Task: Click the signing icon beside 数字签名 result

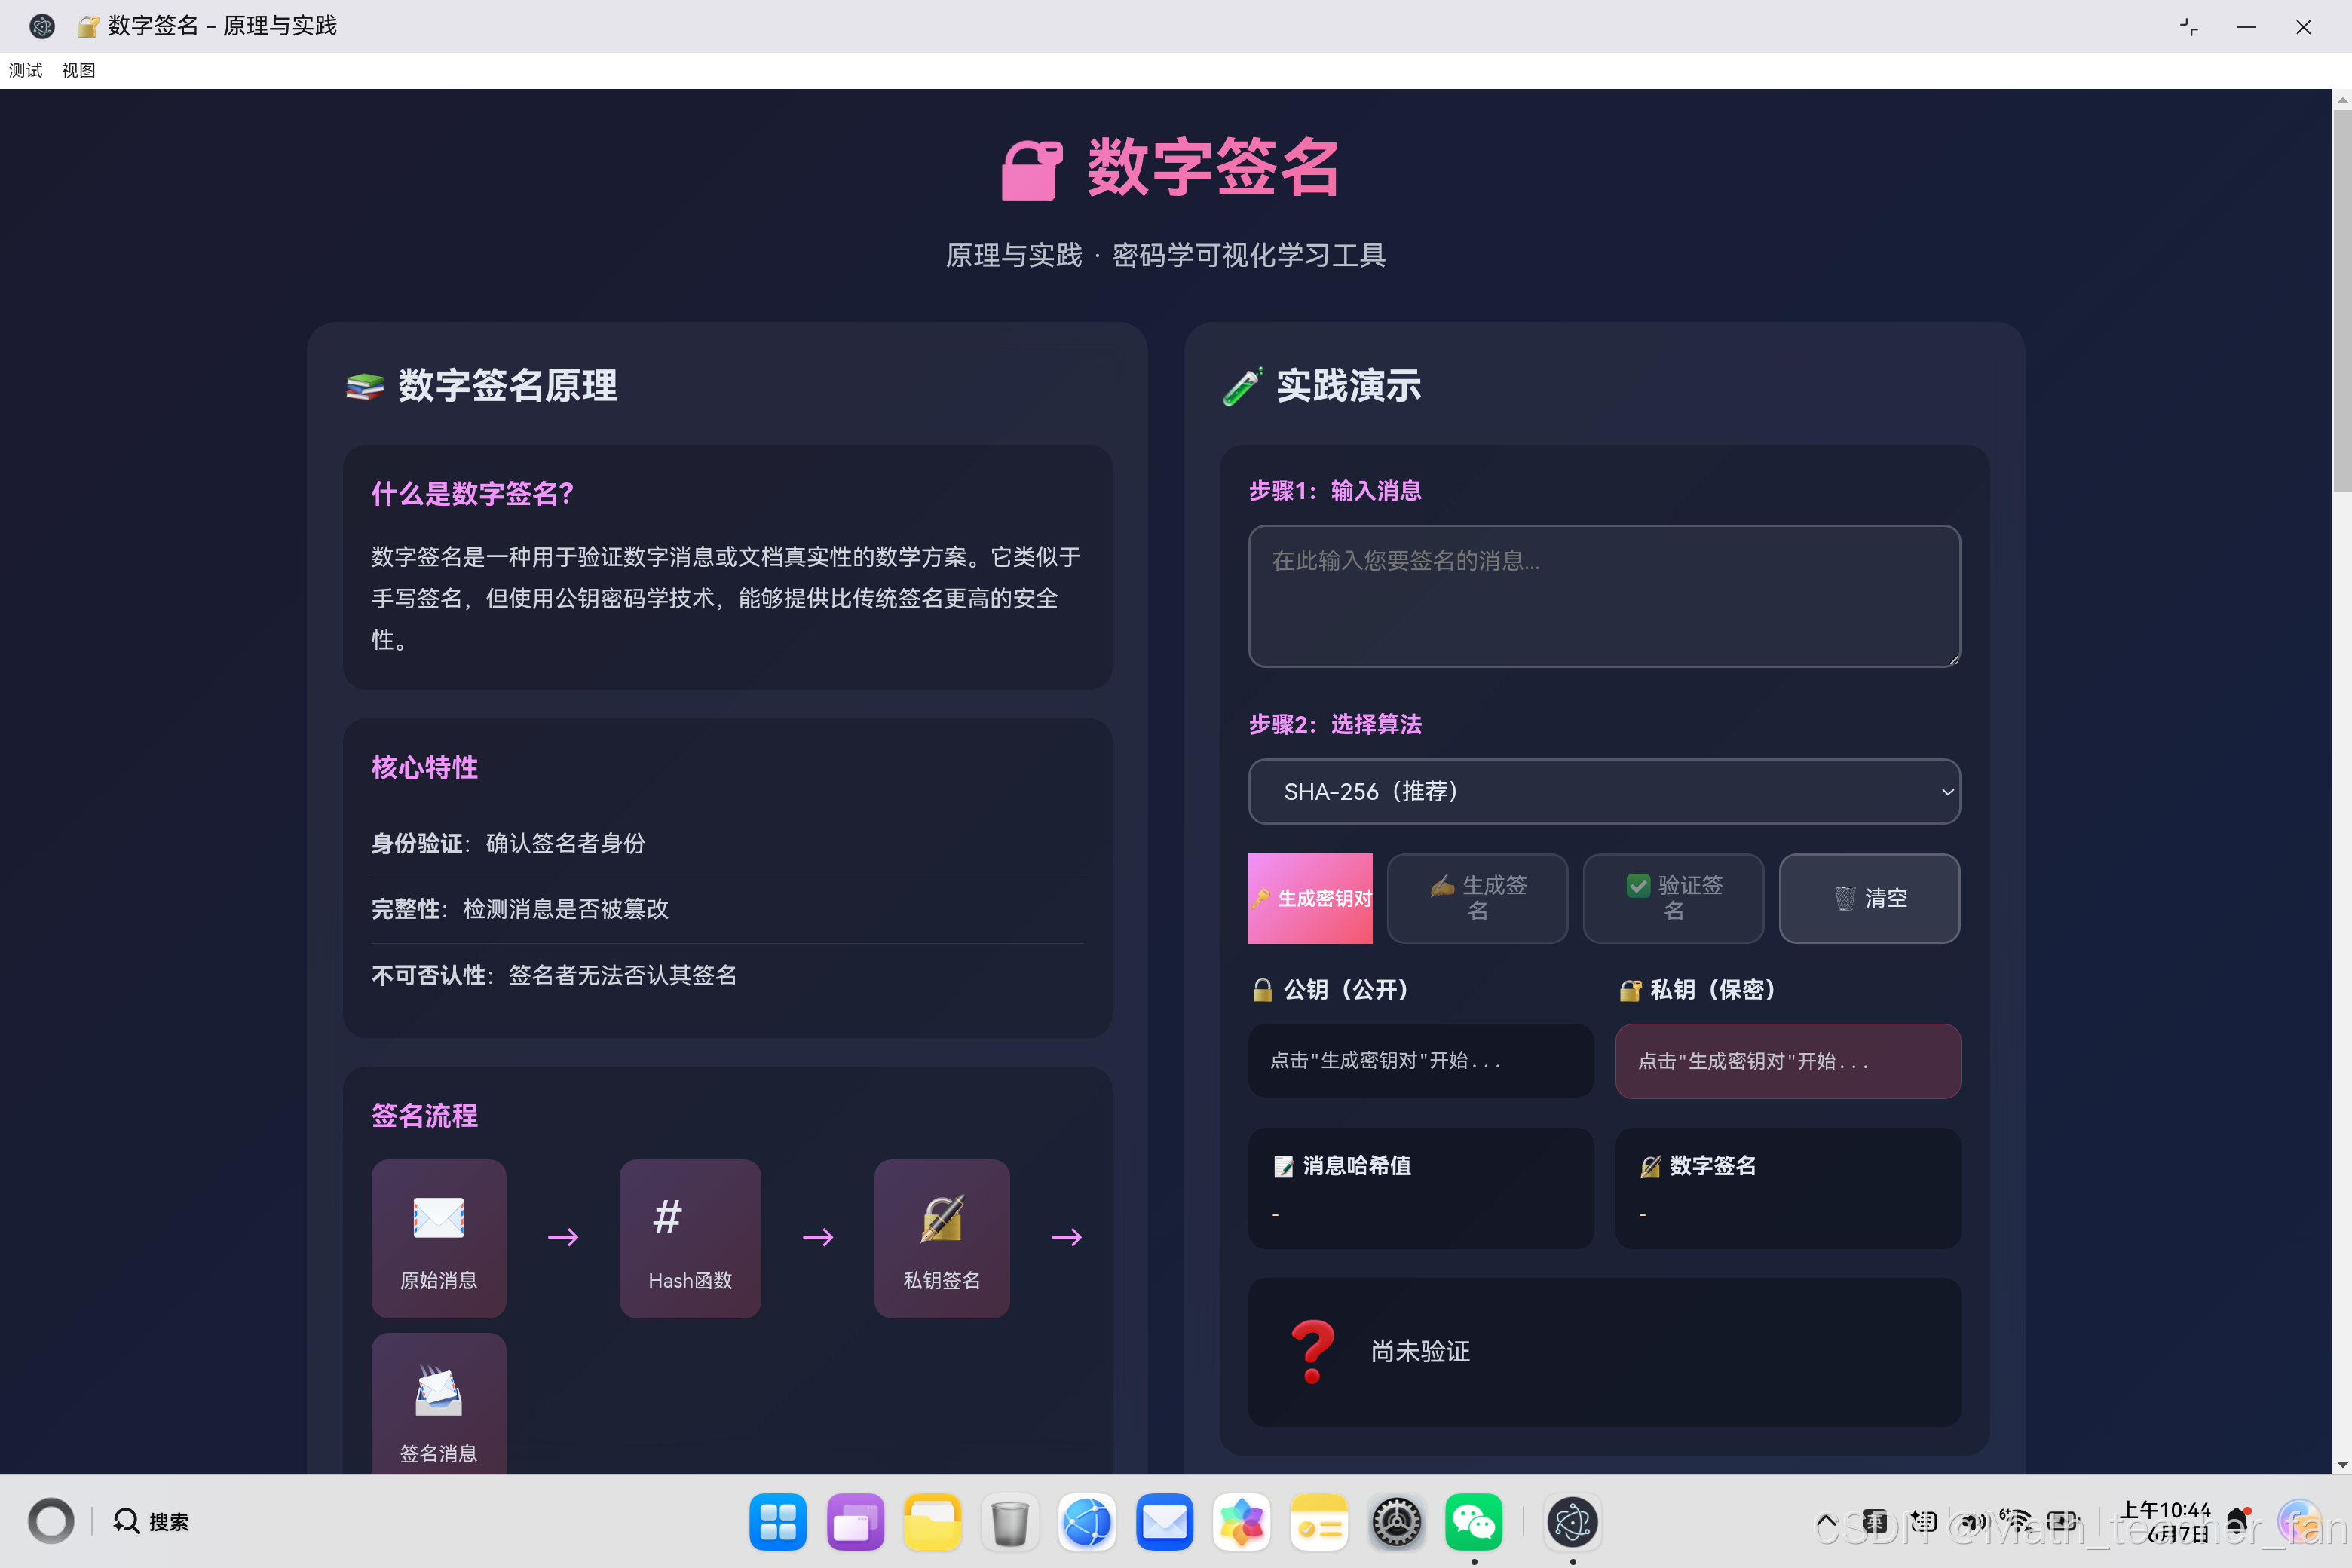Action: tap(1650, 1166)
